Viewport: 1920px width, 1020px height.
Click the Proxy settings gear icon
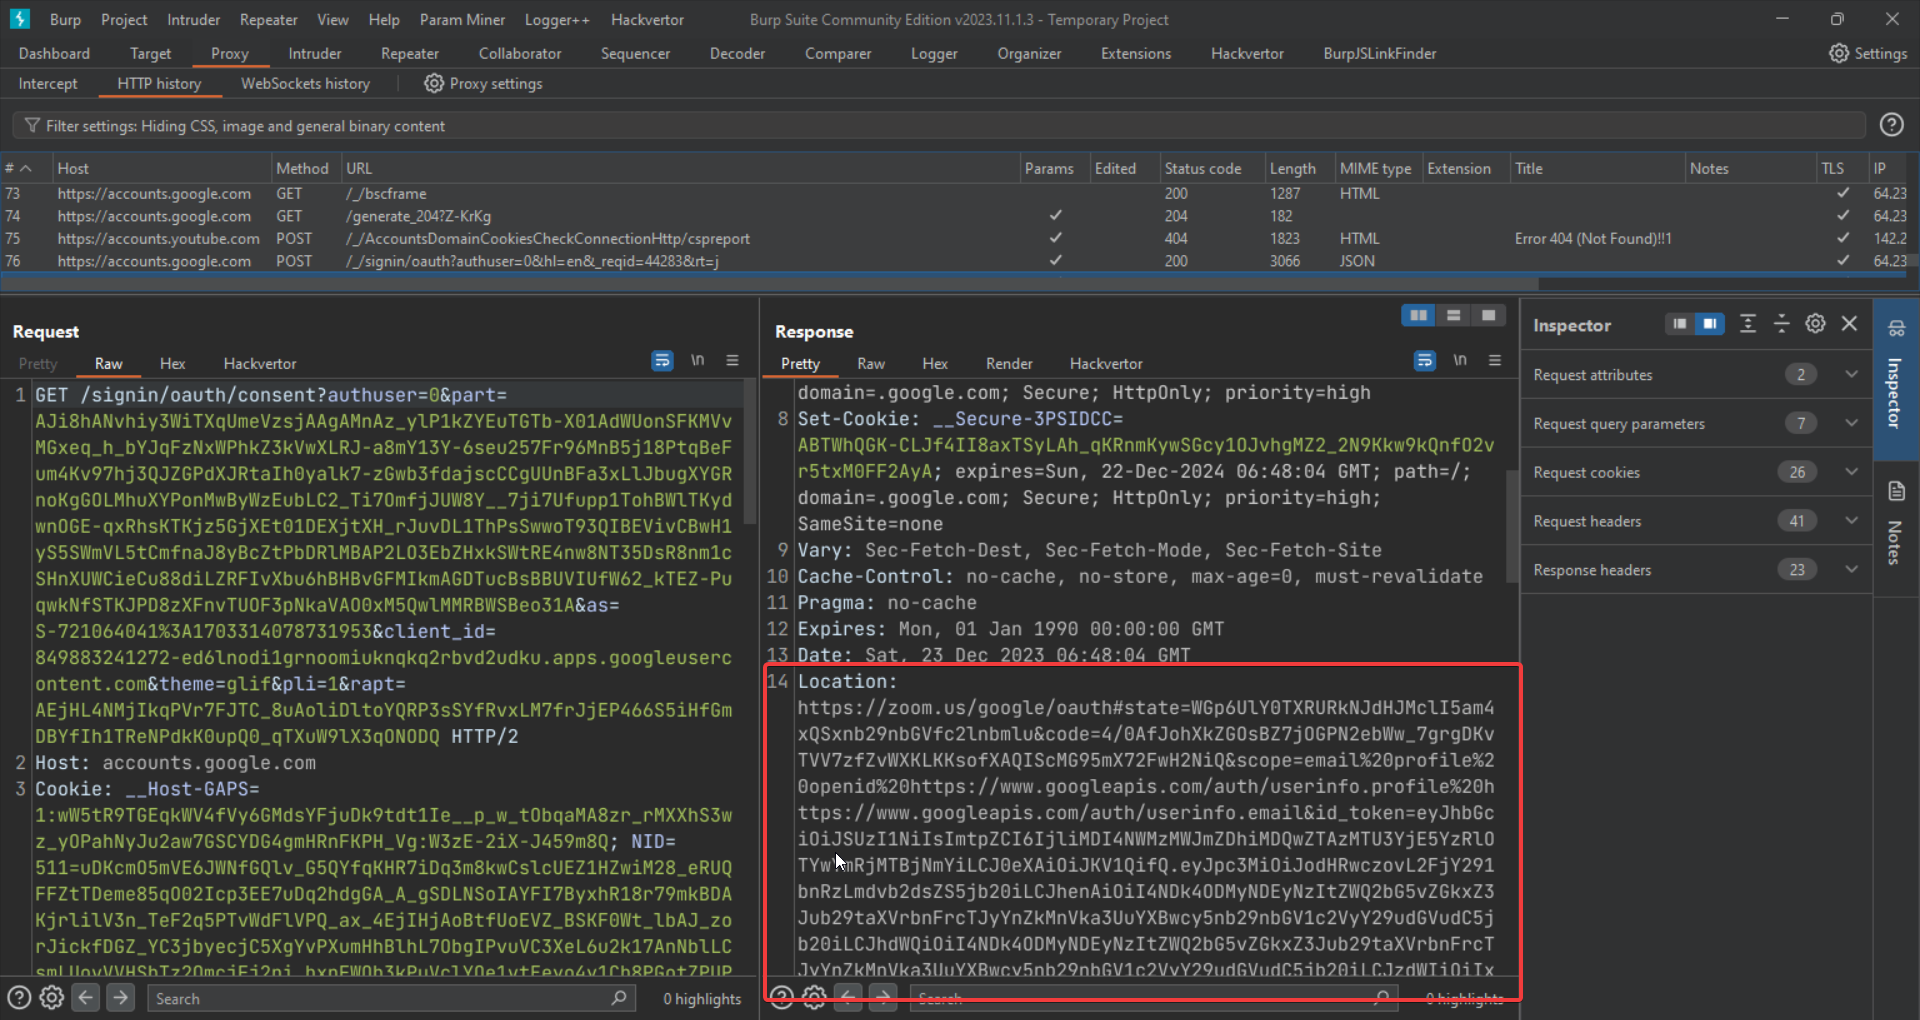(x=433, y=83)
